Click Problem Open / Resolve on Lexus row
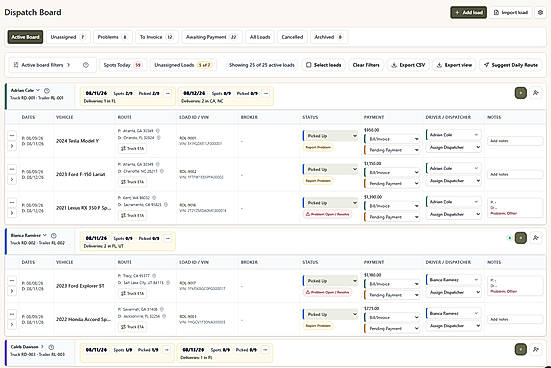This screenshot has width=551, height=368. pos(327,214)
